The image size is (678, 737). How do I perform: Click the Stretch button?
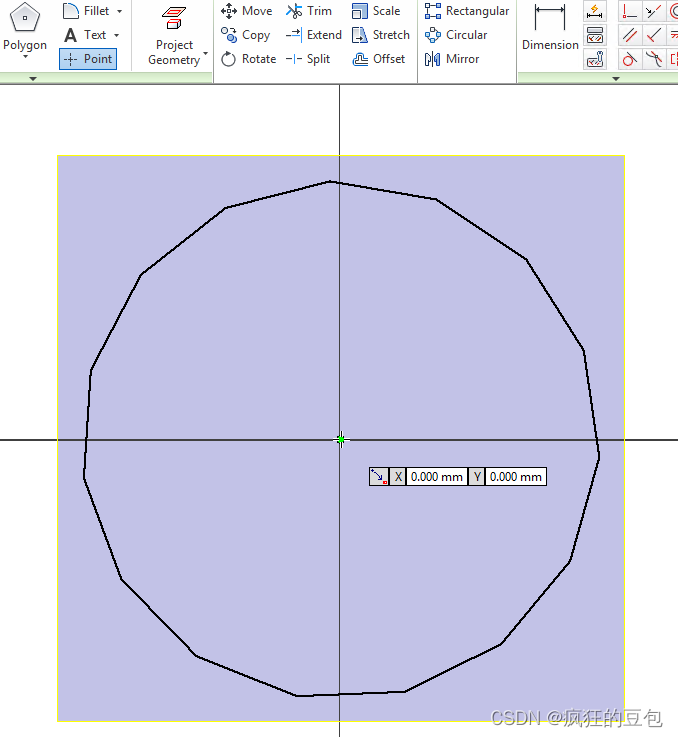click(x=381, y=35)
